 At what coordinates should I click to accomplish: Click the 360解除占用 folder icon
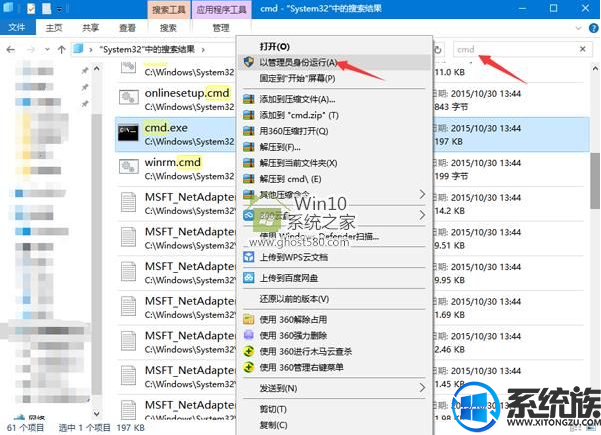point(249,319)
